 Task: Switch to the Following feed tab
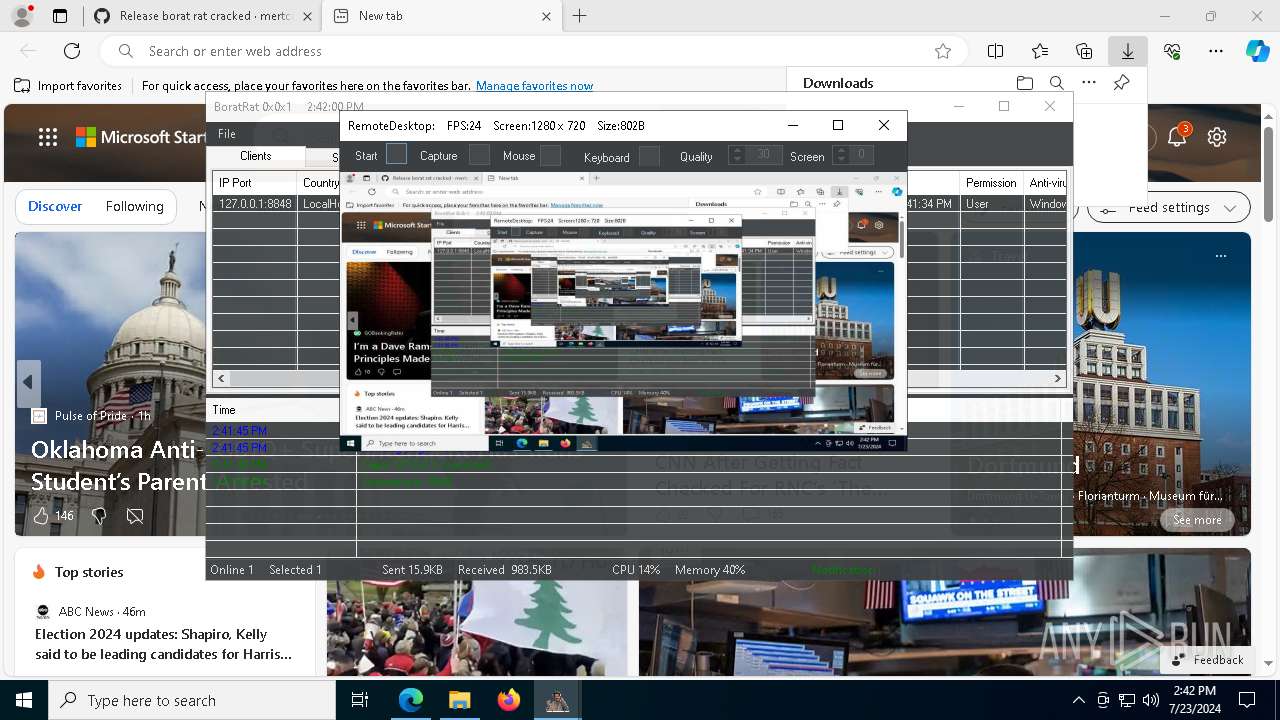click(x=135, y=206)
